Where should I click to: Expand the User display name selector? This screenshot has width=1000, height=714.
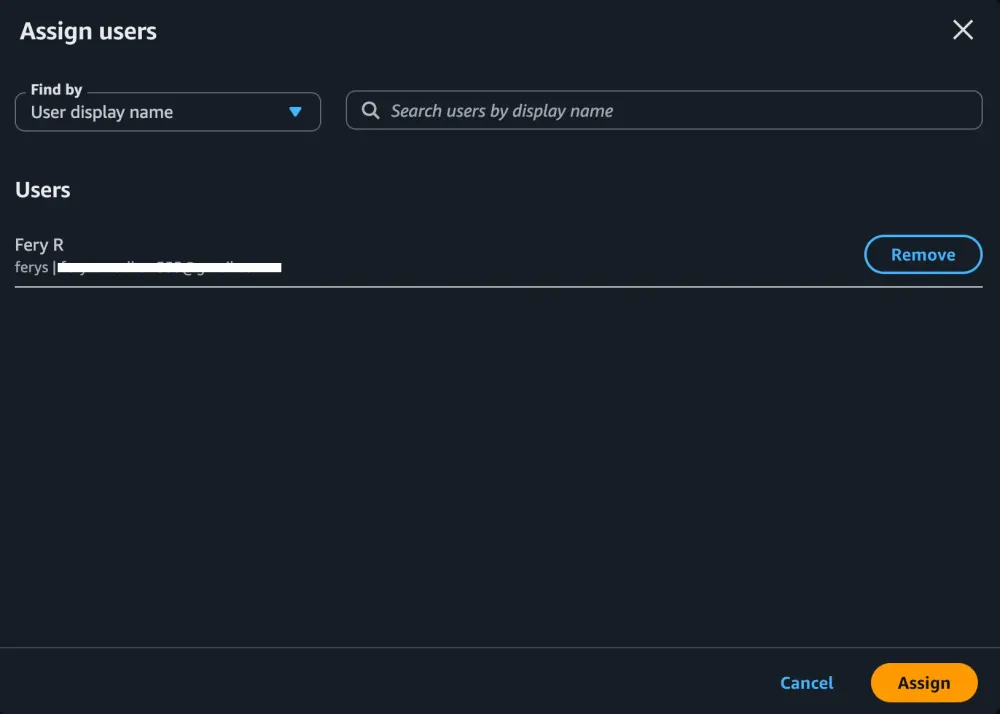pyautogui.click(x=167, y=112)
